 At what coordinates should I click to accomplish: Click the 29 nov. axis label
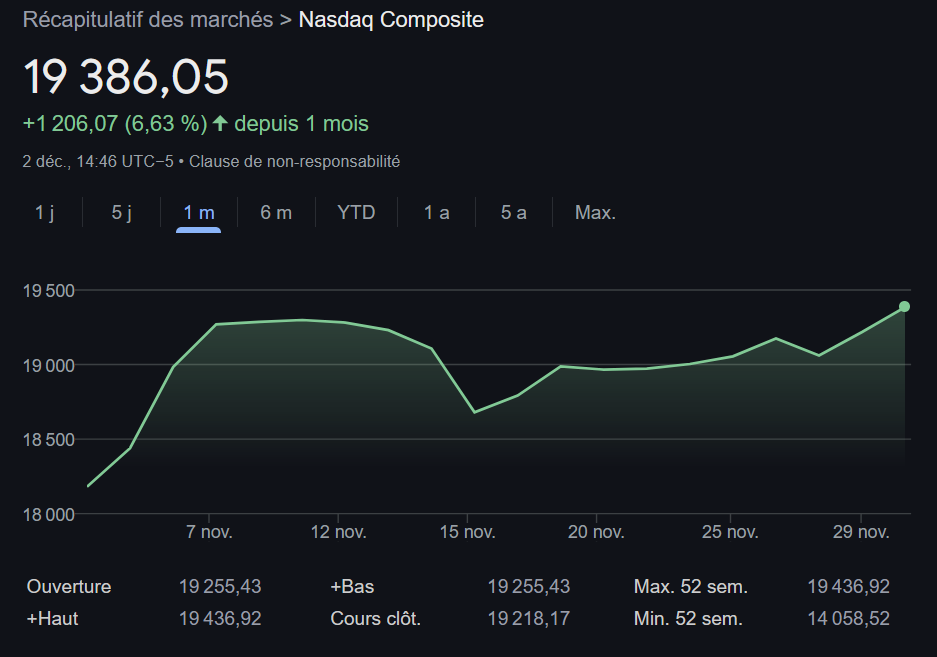(861, 532)
